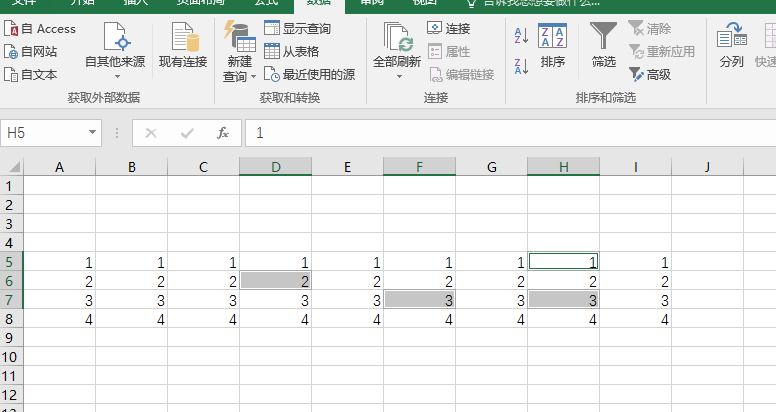Click highlighted cell H7 containing 3
The width and height of the screenshot is (776, 412).
(x=564, y=300)
